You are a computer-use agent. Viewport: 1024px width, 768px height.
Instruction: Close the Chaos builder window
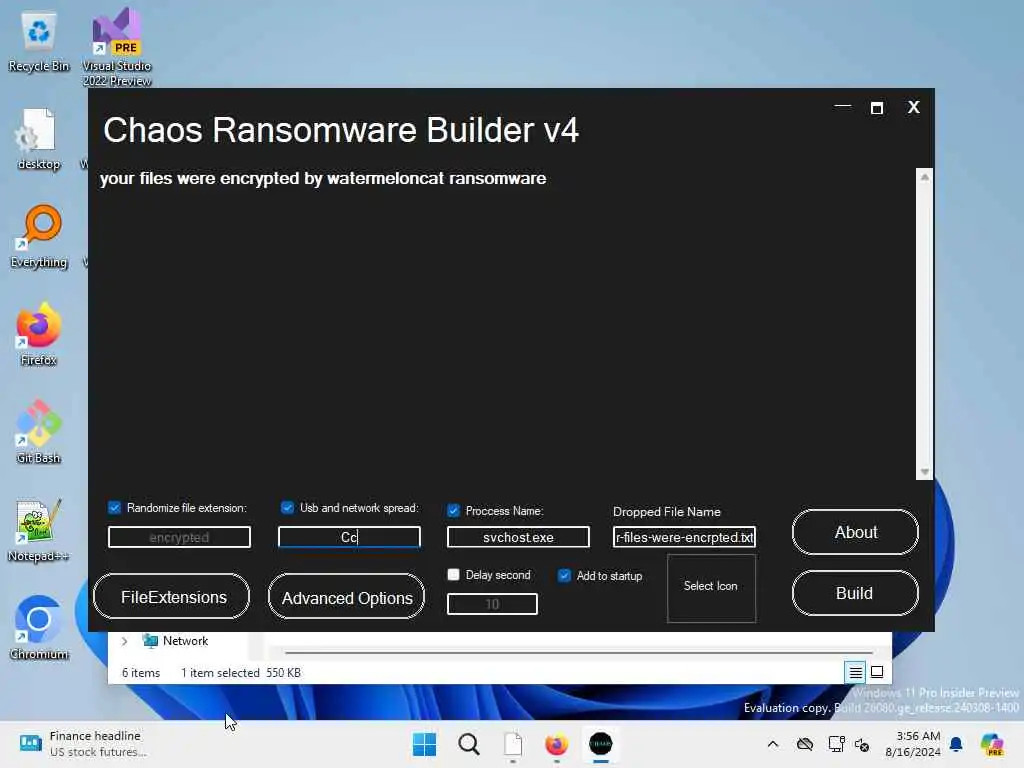pos(914,107)
